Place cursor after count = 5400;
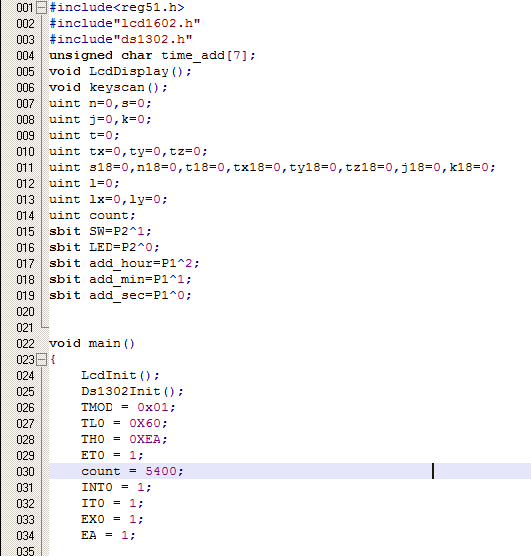Screen dimensions: 531x556 click(184, 471)
